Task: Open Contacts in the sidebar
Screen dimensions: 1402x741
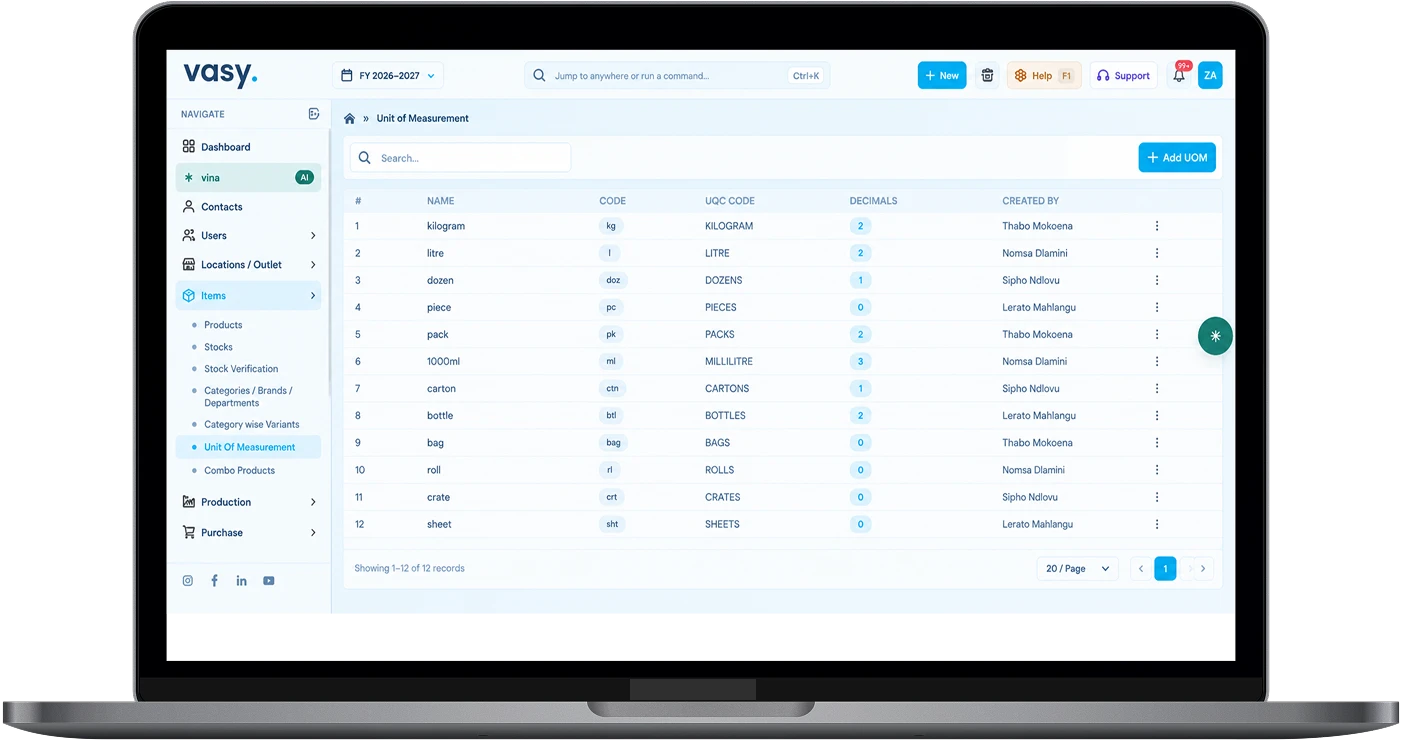Action: click(249, 207)
